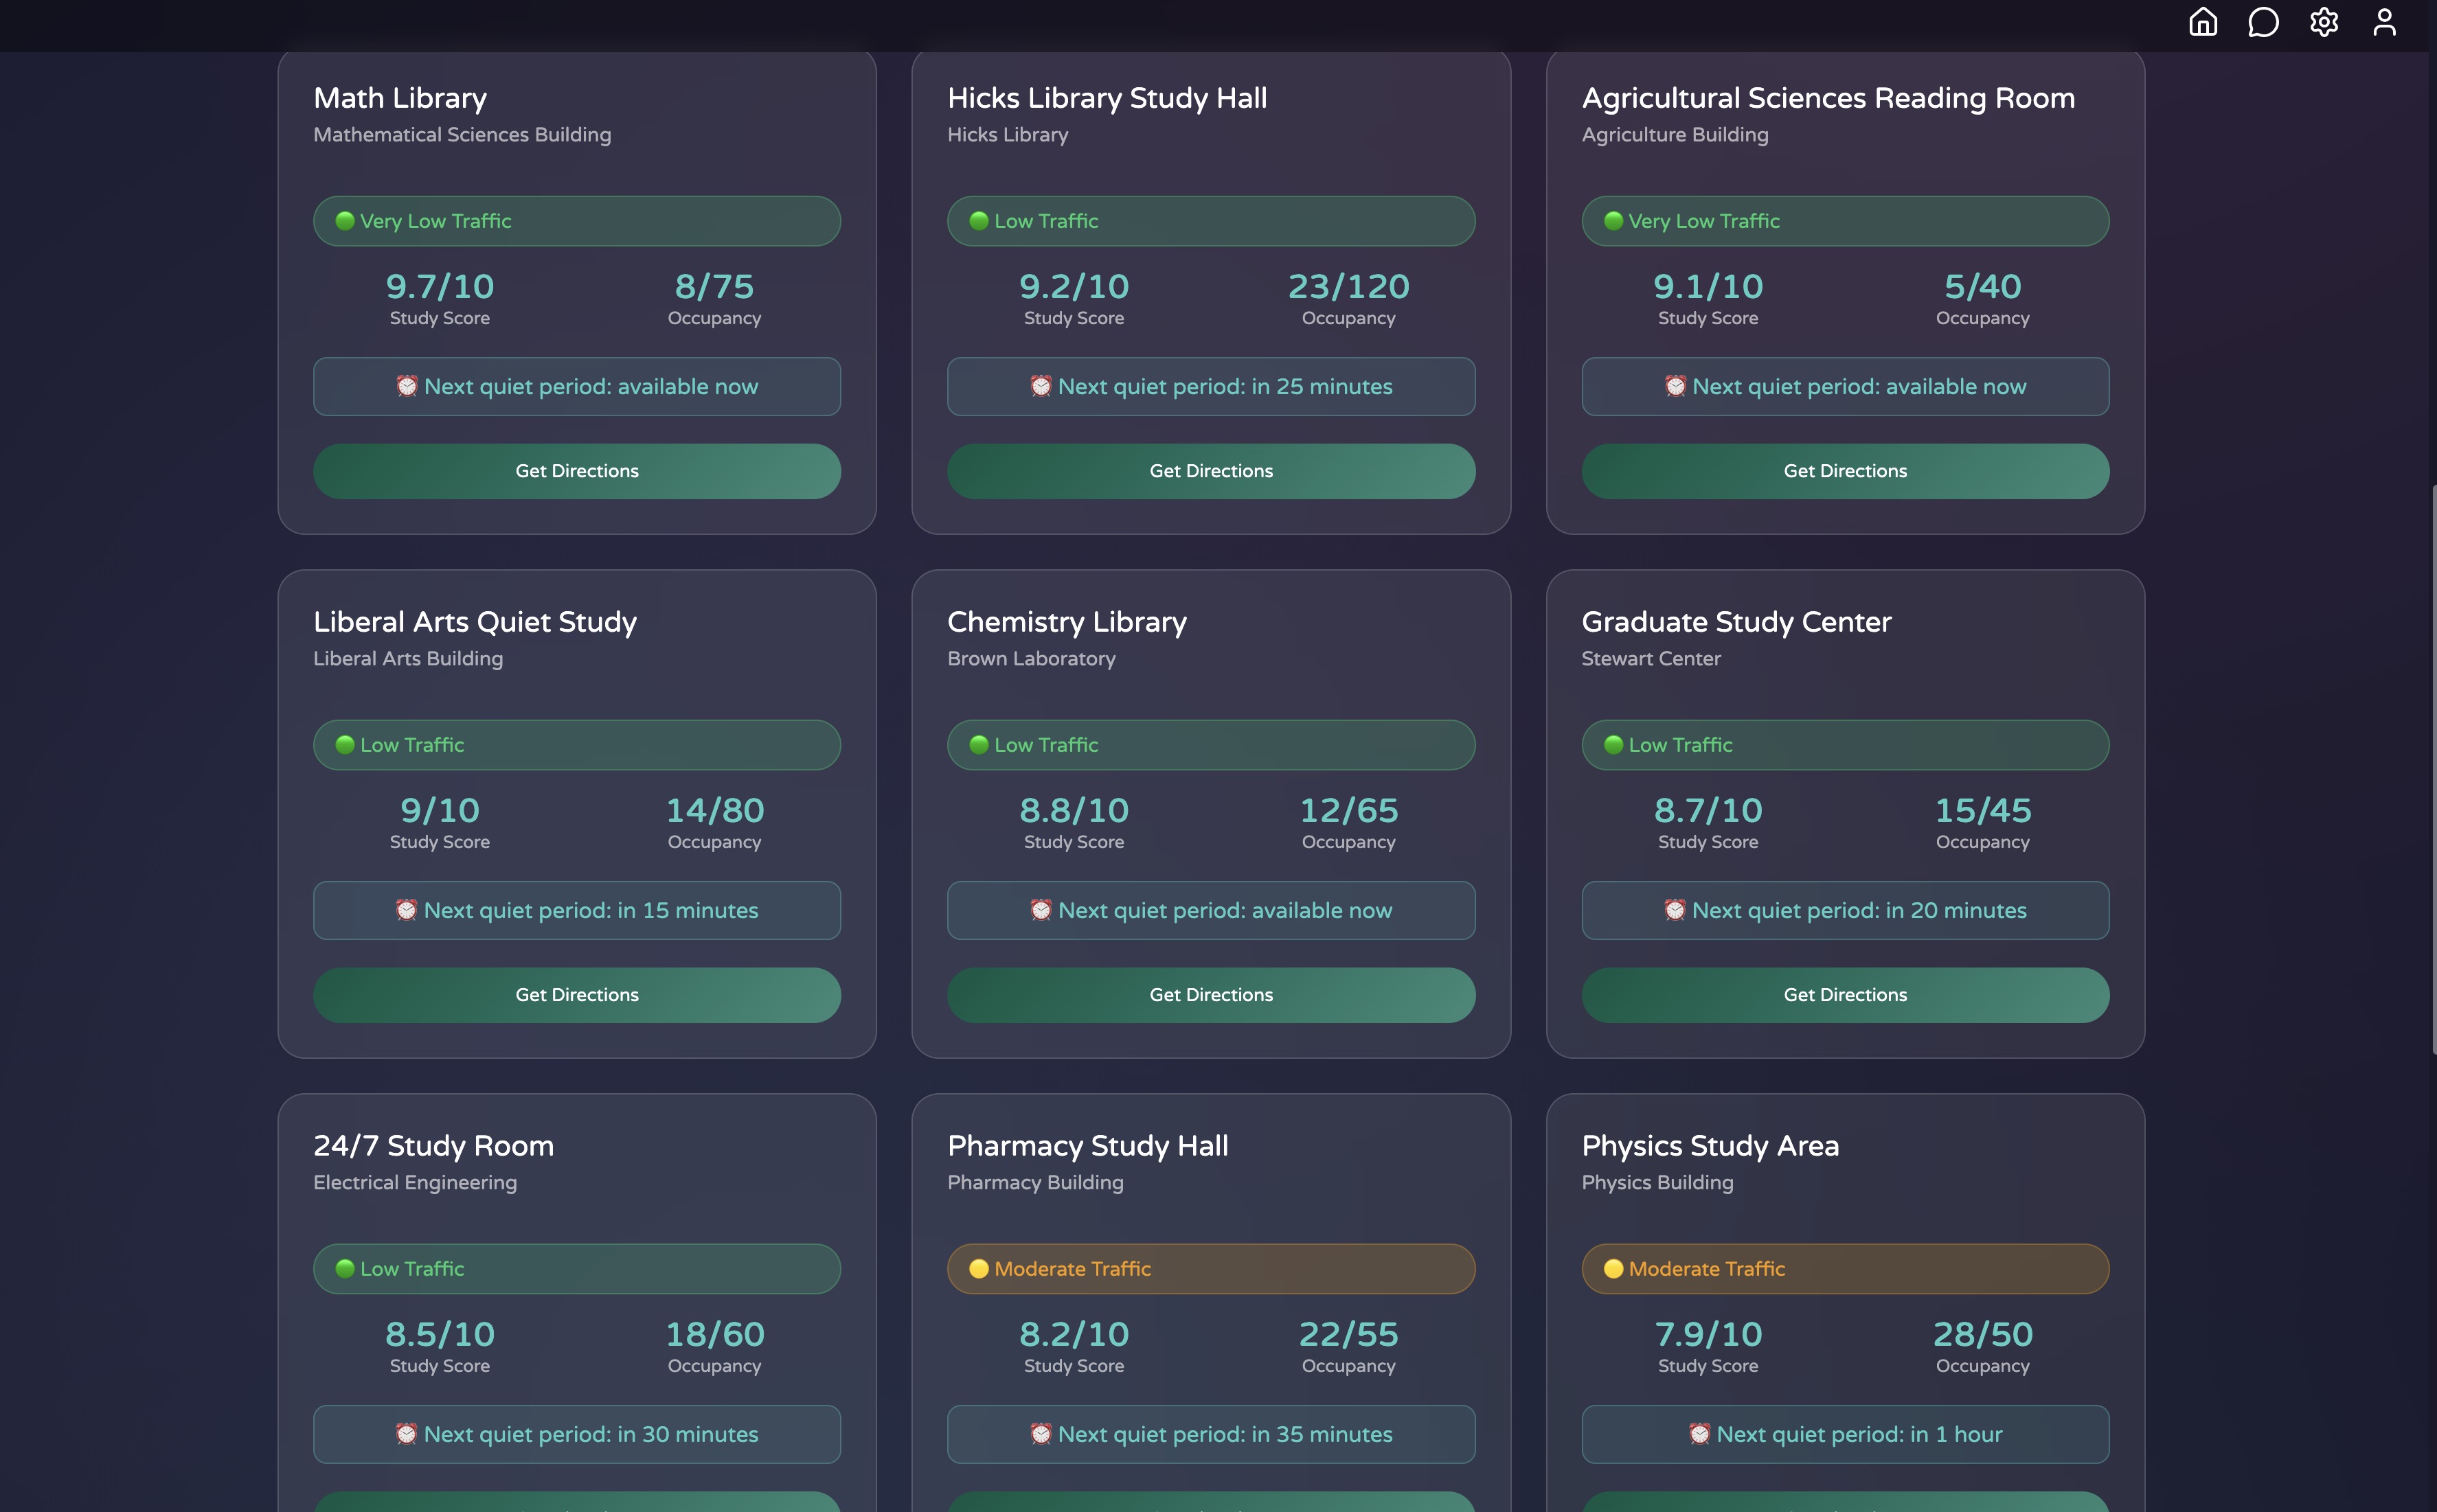Image resolution: width=2437 pixels, height=1512 pixels.
Task: Open the chat bubble icon
Action: tap(2263, 22)
